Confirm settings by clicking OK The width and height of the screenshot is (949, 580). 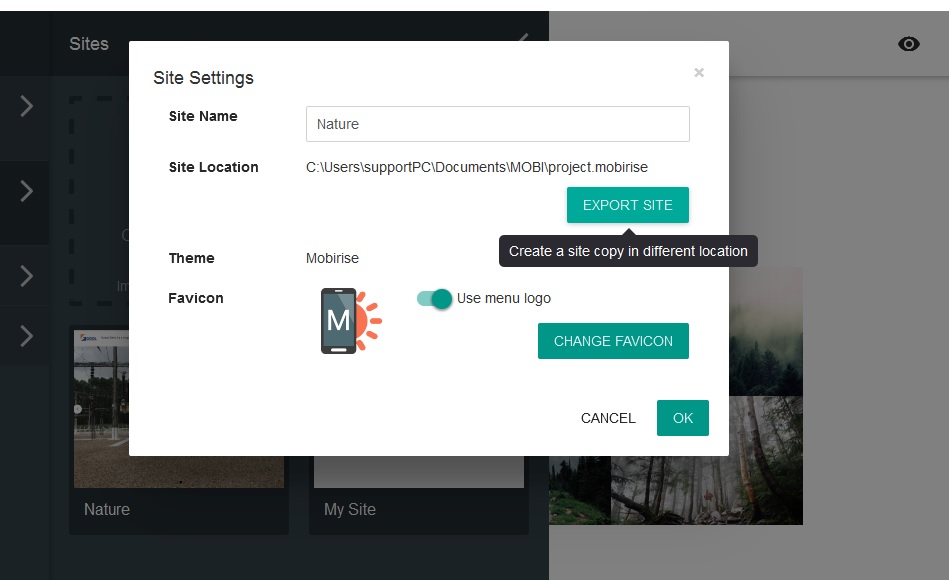tap(682, 418)
